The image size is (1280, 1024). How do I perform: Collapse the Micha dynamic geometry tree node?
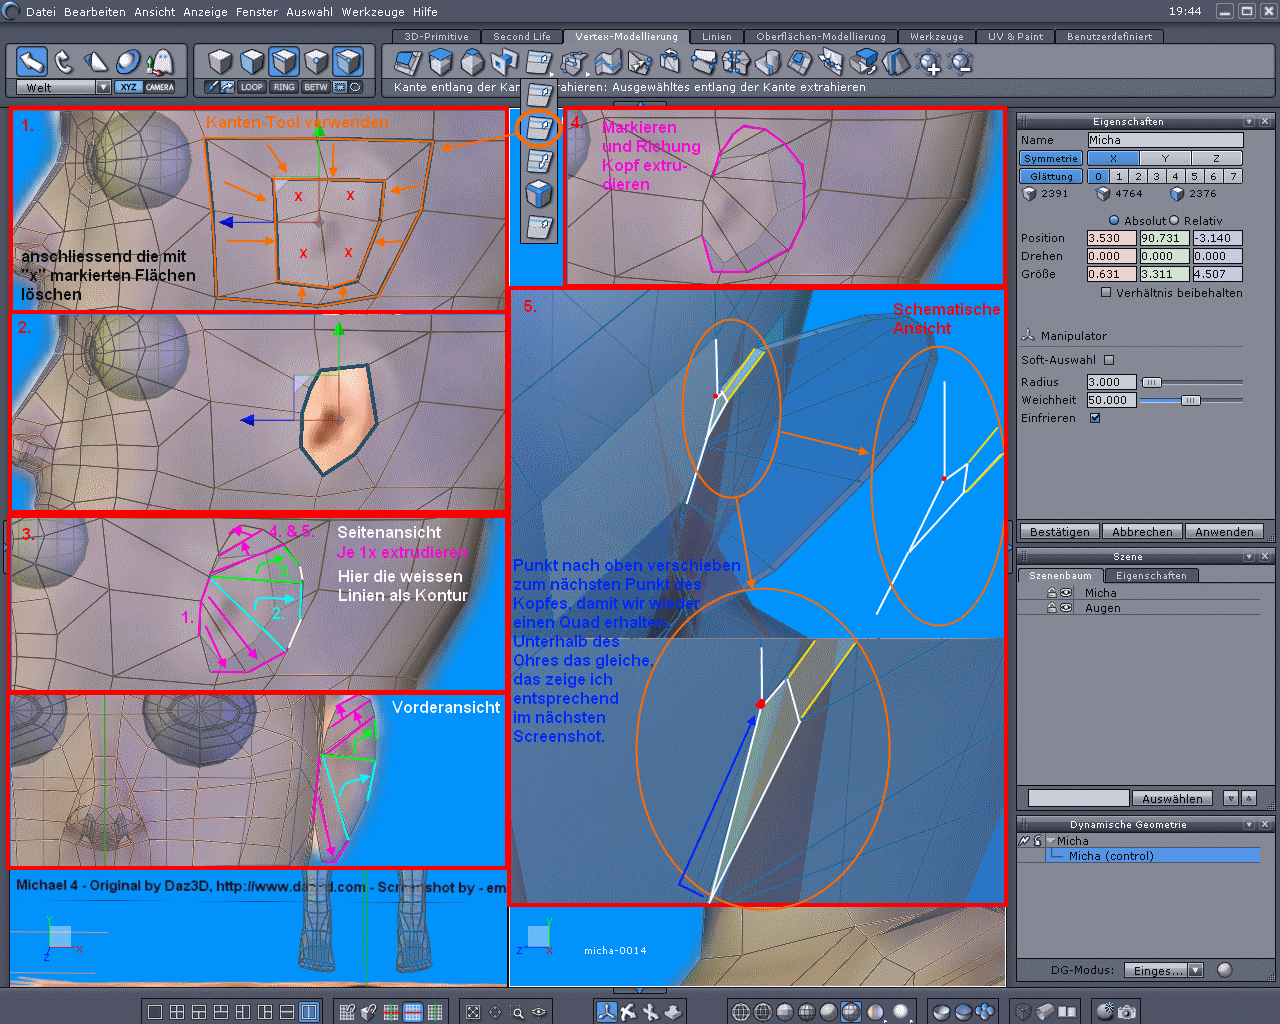pos(1050,841)
